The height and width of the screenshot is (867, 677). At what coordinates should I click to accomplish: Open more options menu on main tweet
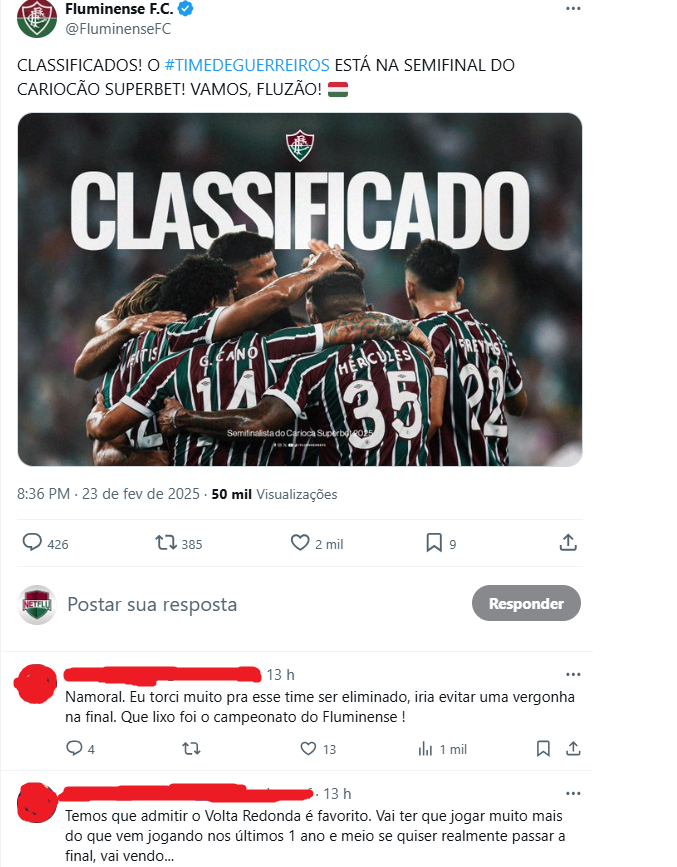tap(574, 8)
